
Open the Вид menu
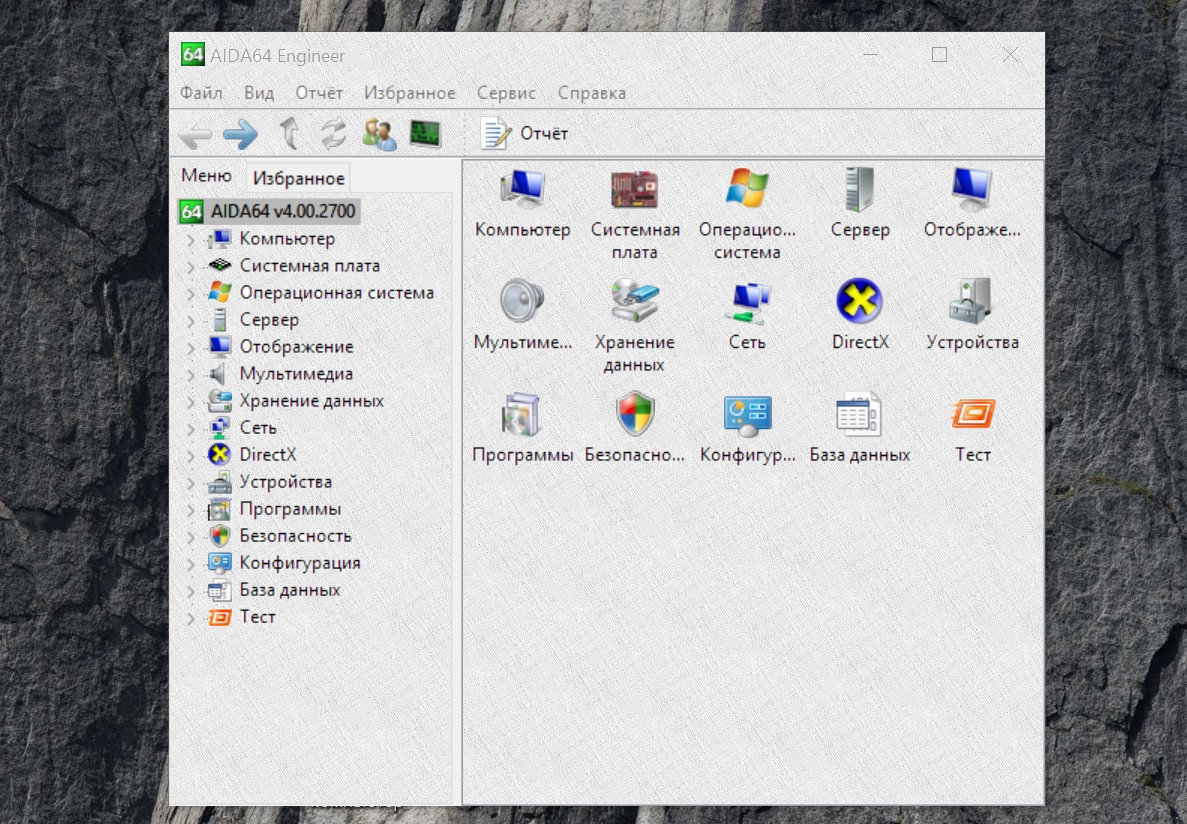(259, 92)
